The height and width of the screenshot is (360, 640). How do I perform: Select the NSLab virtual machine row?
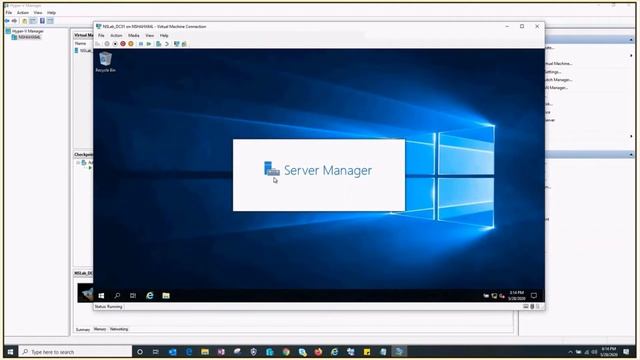pyautogui.click(x=85, y=50)
